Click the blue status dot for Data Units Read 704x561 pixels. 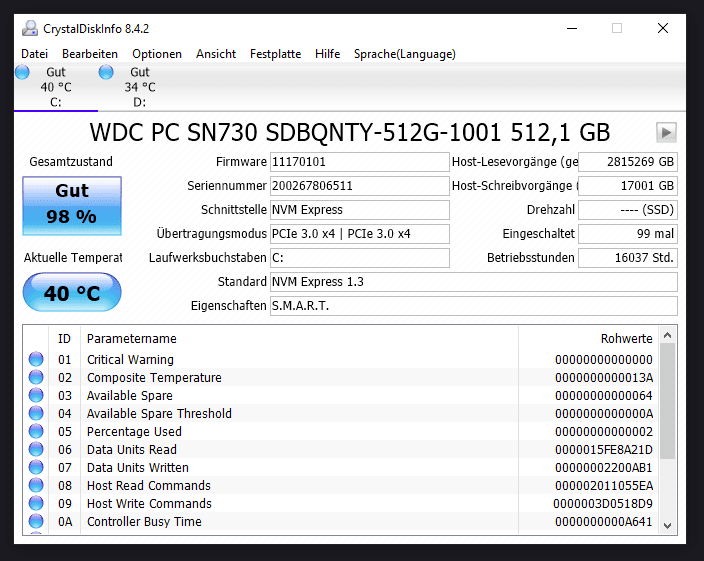click(x=36, y=449)
